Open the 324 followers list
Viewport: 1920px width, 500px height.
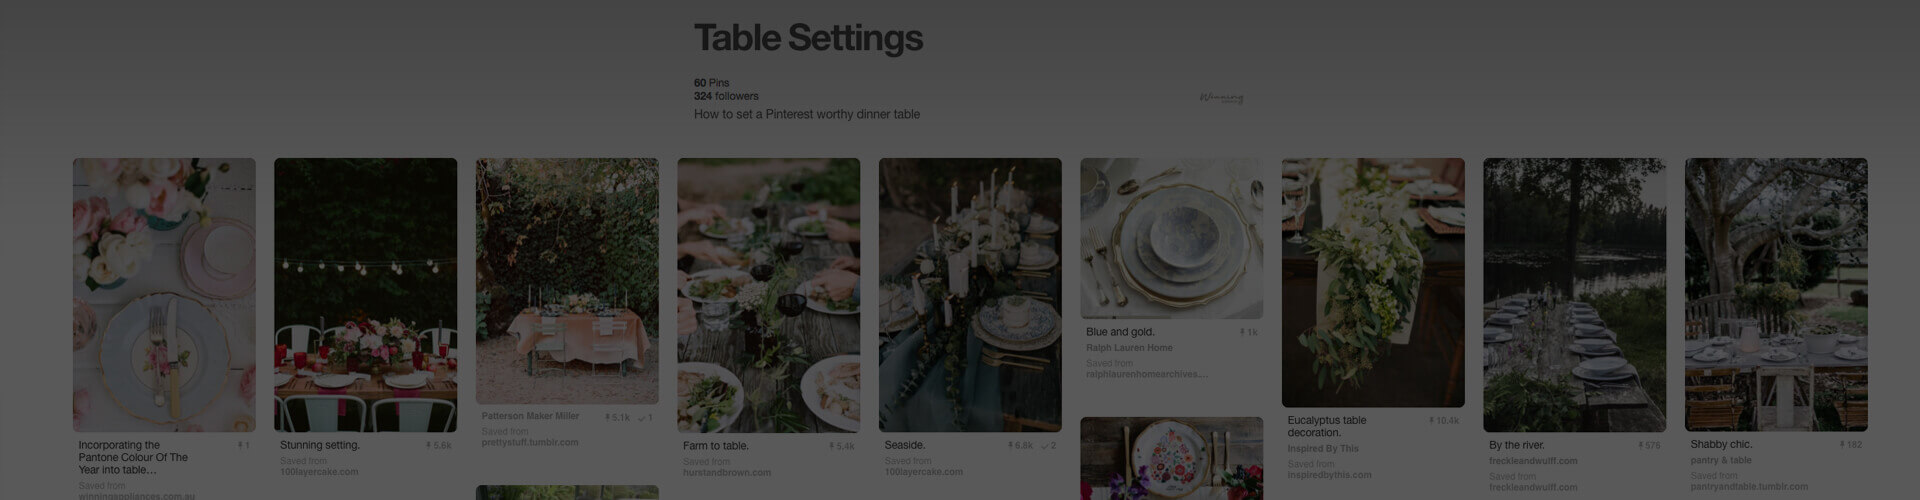(726, 96)
